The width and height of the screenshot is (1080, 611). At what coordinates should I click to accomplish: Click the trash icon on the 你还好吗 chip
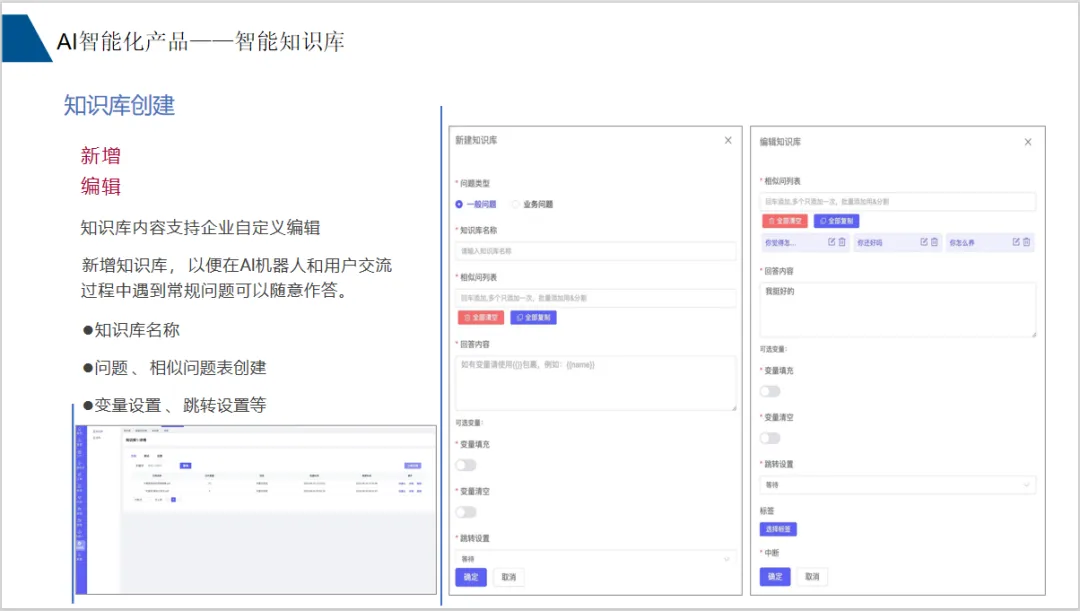tap(934, 242)
